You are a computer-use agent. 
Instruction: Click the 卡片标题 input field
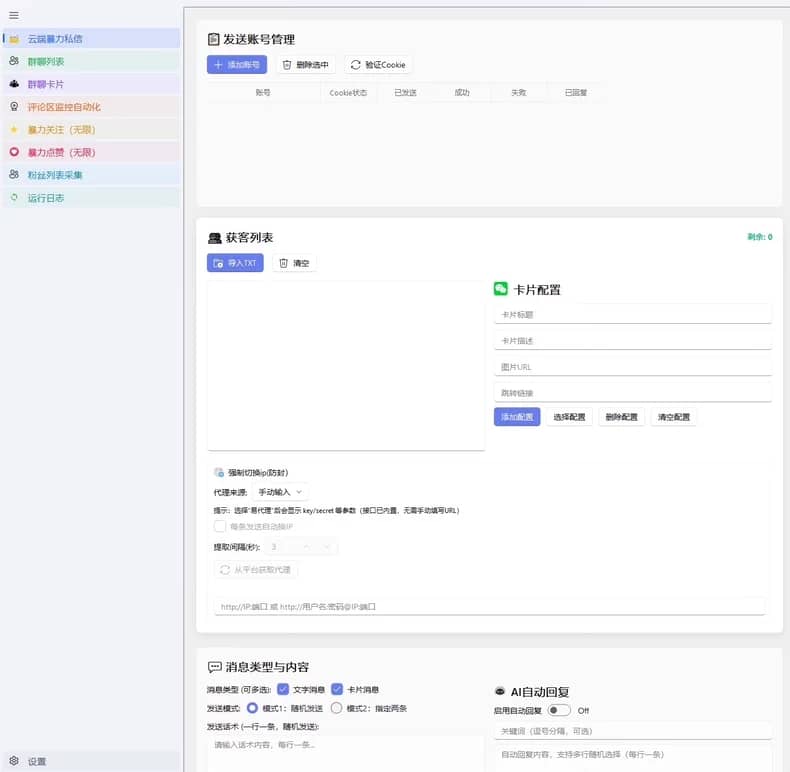632,314
